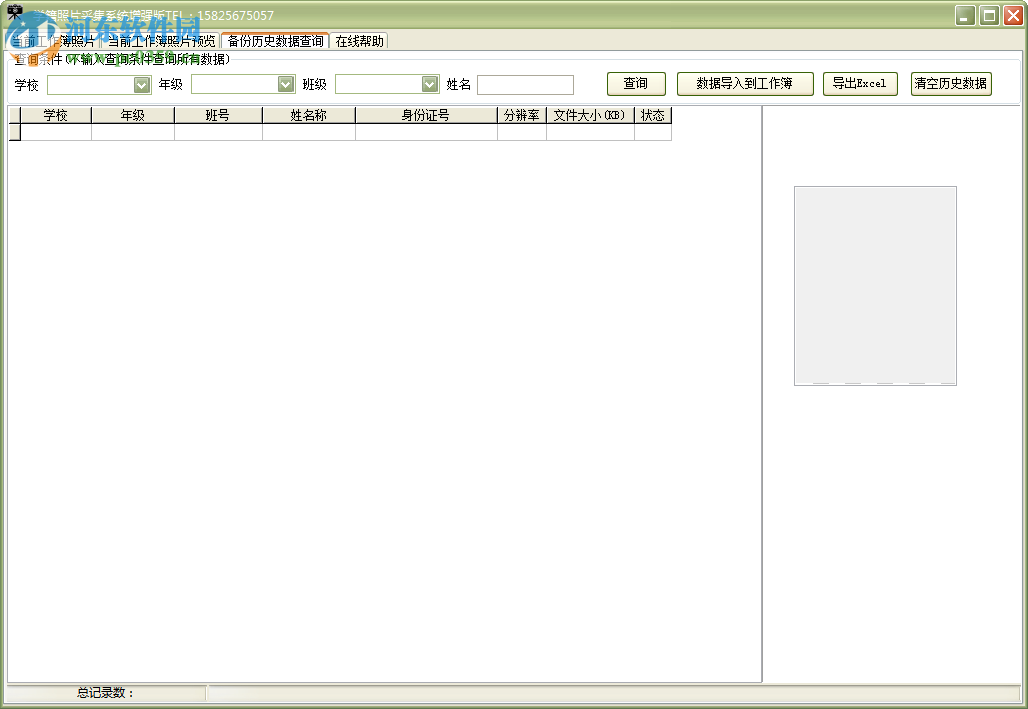Click the 导出Excel button

(x=859, y=84)
